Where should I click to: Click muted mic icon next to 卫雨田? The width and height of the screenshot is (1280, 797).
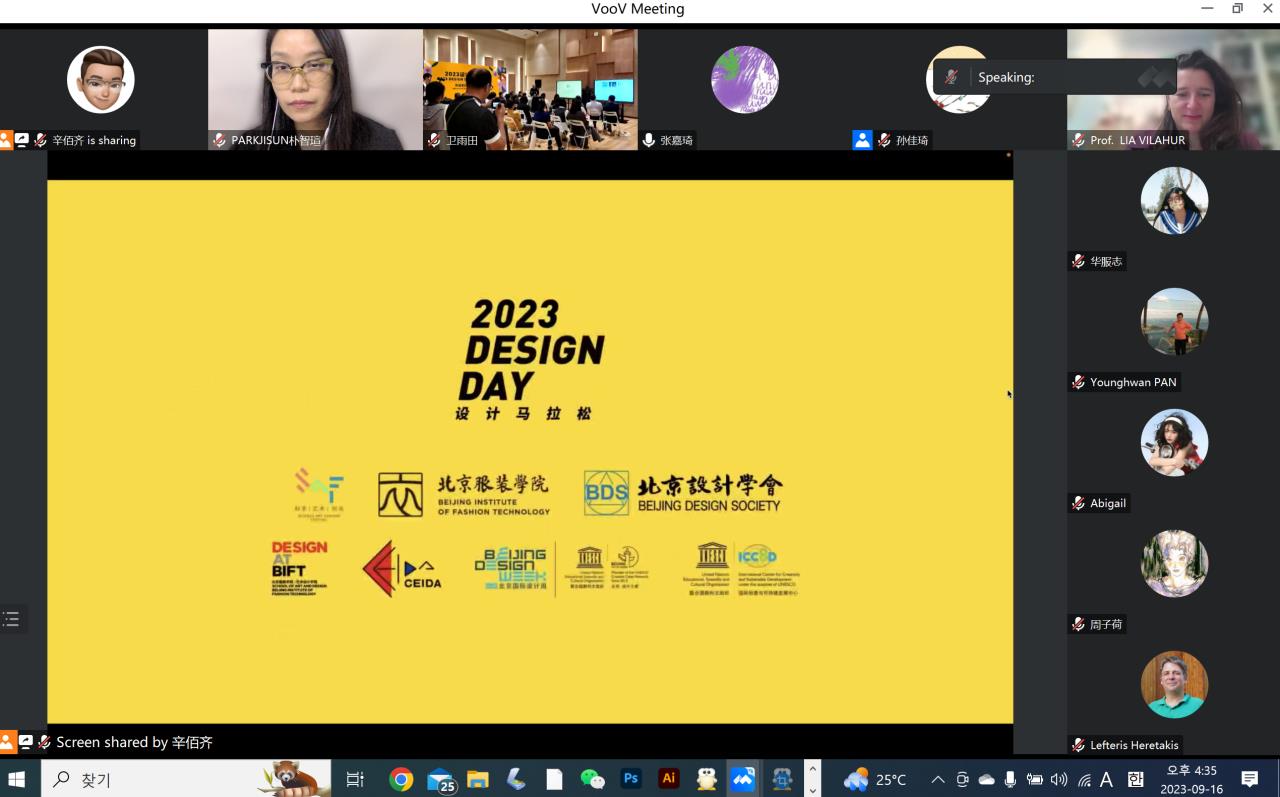(x=434, y=141)
